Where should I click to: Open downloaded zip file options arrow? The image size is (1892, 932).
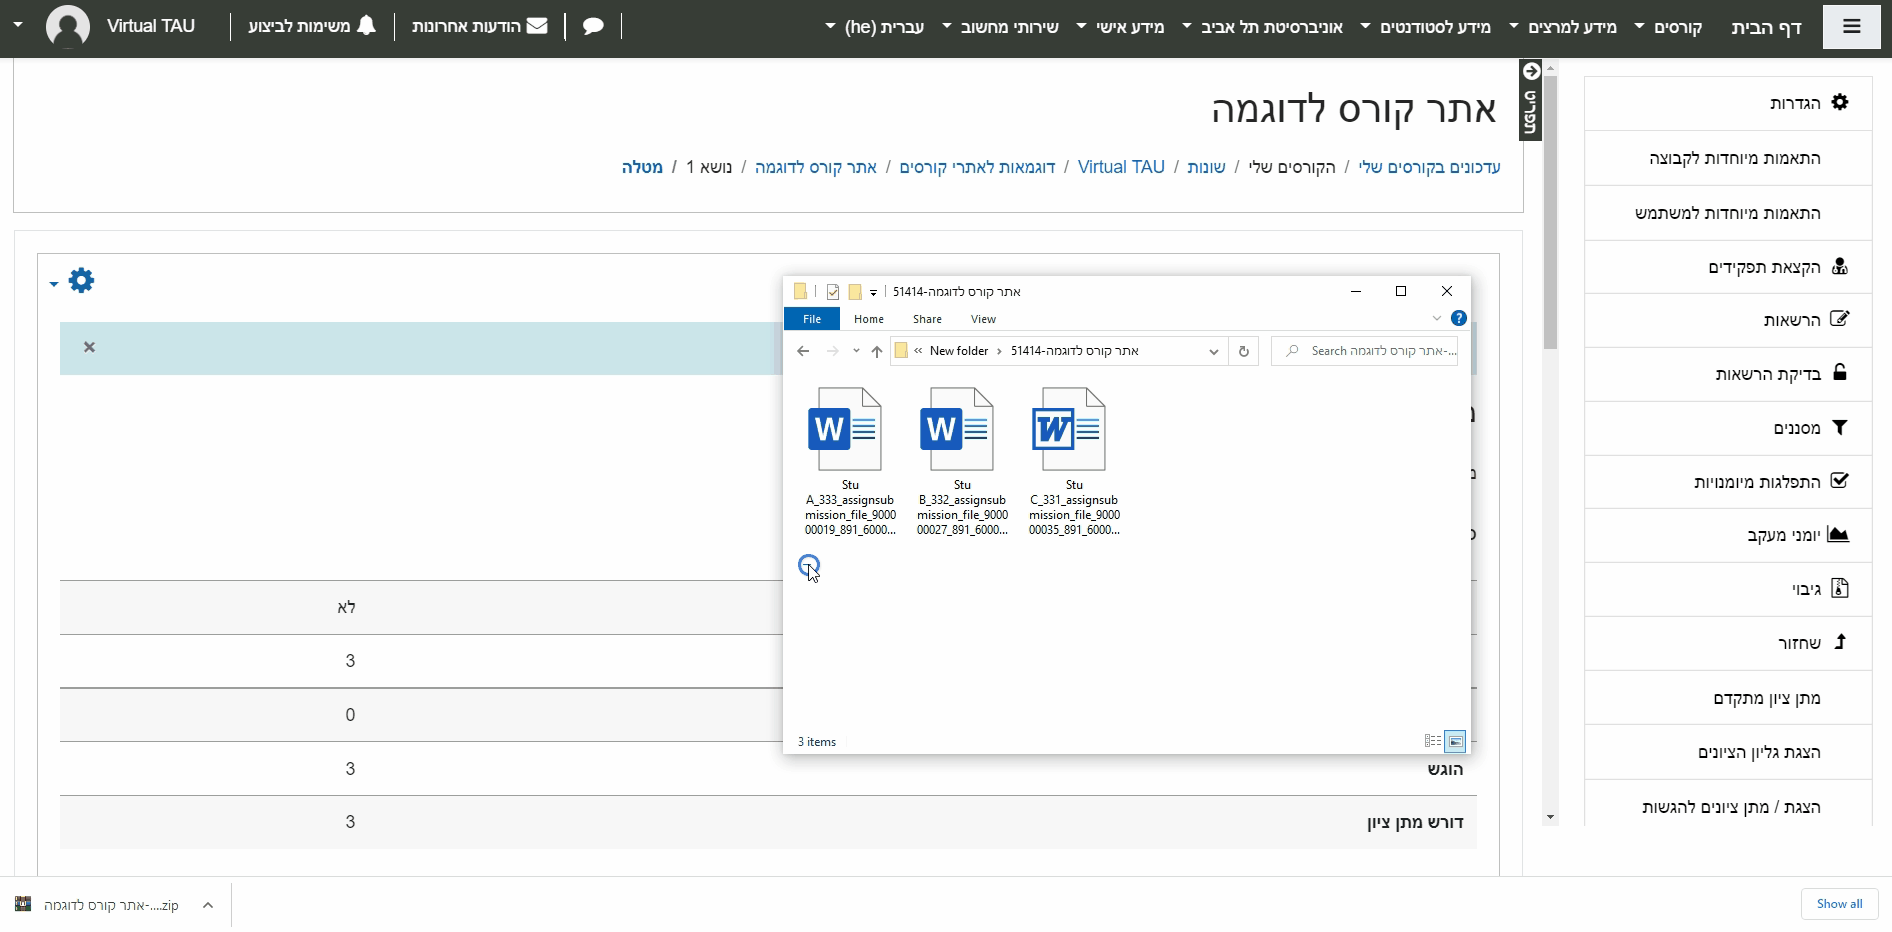[208, 905]
